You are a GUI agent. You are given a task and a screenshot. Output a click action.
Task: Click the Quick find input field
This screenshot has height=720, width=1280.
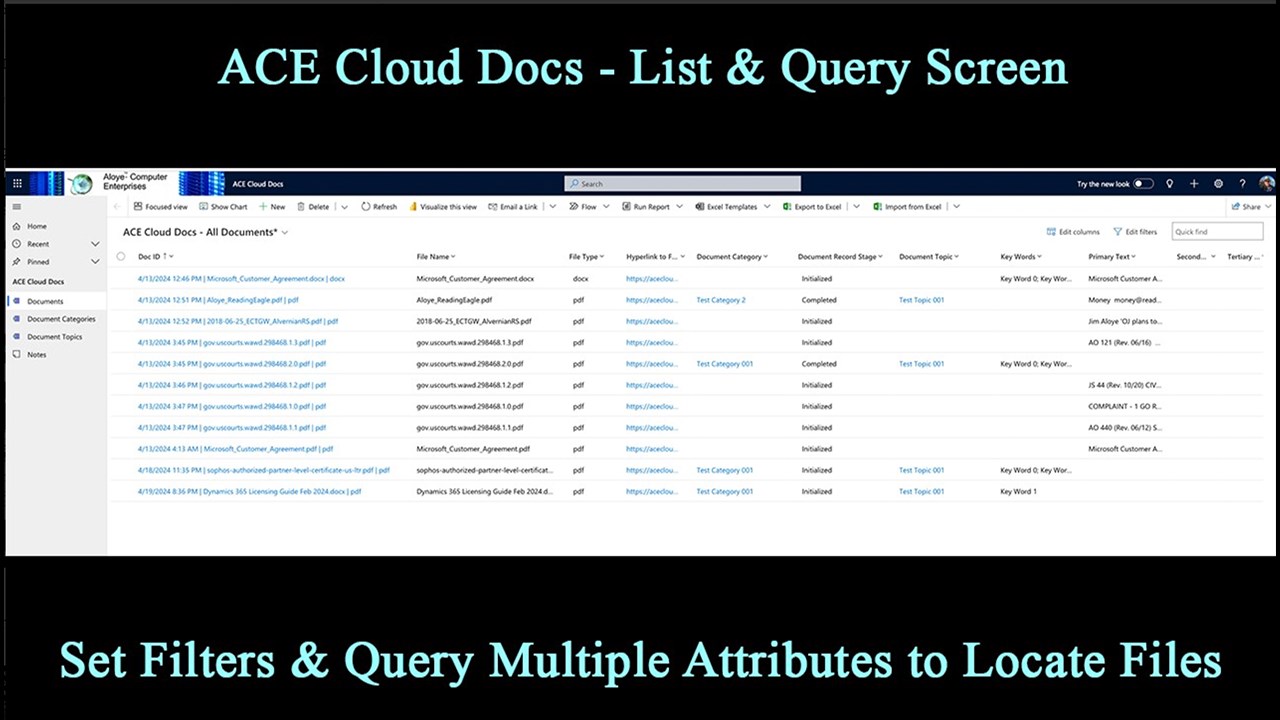1217,232
